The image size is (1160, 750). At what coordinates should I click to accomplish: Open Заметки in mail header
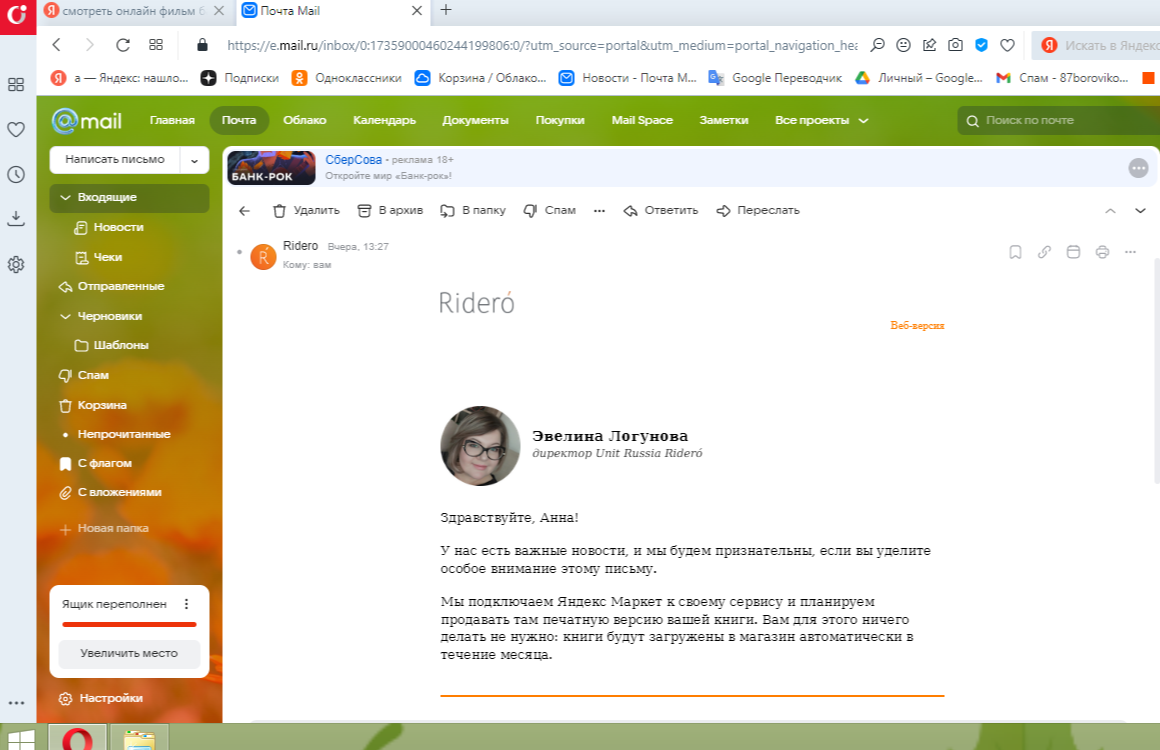[724, 120]
